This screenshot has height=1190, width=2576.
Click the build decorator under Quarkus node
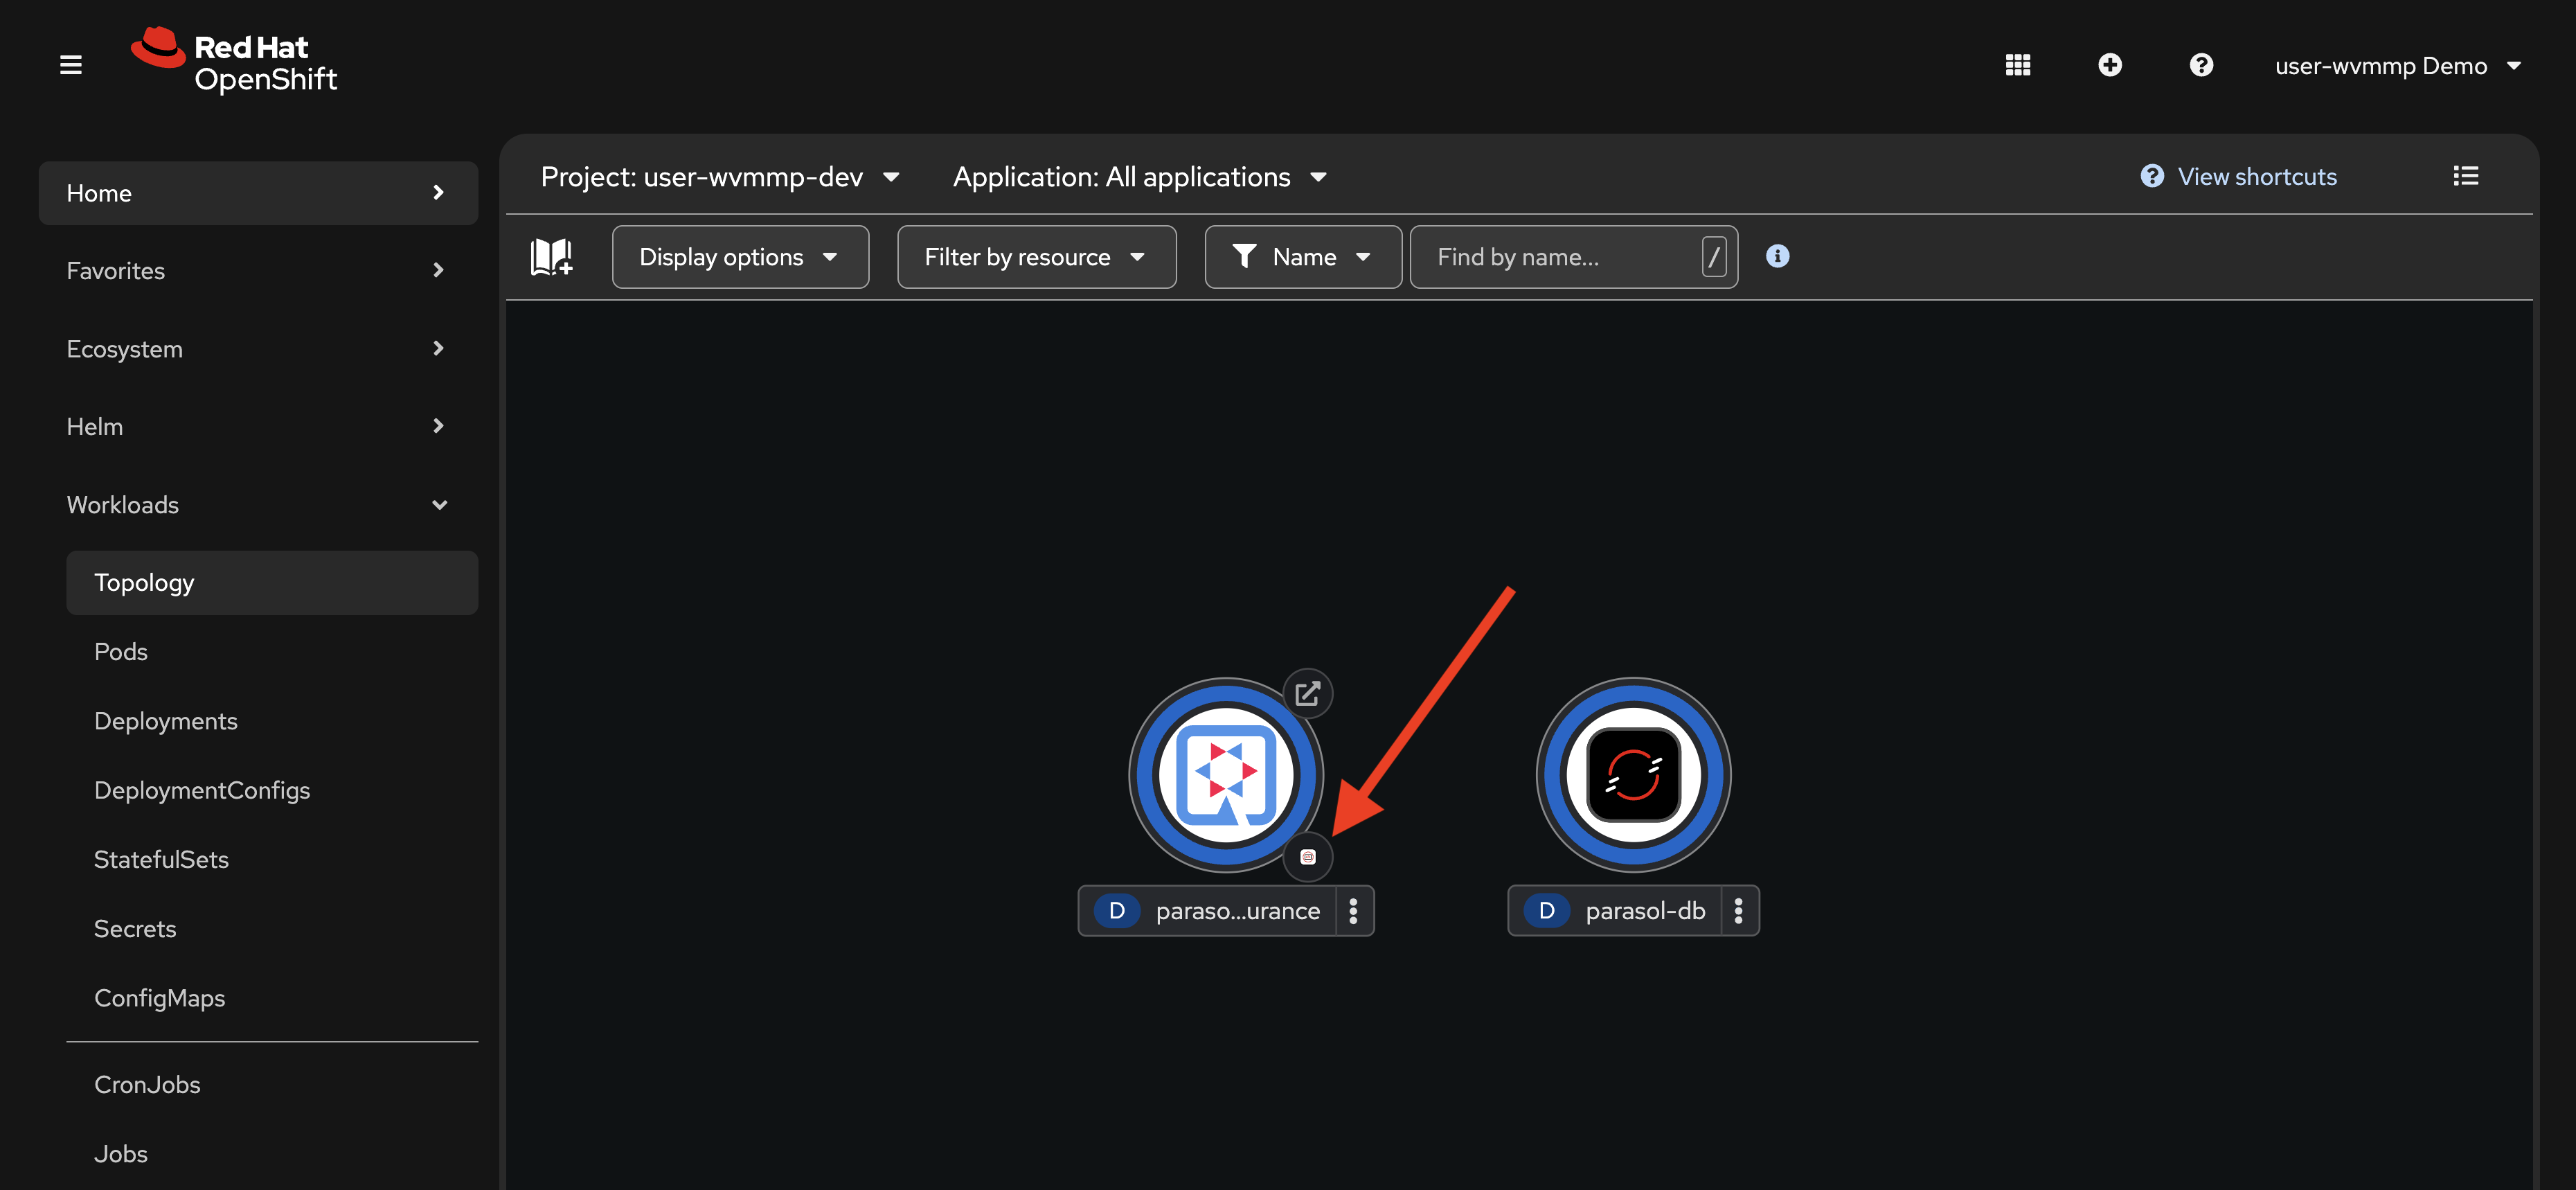tap(1307, 857)
